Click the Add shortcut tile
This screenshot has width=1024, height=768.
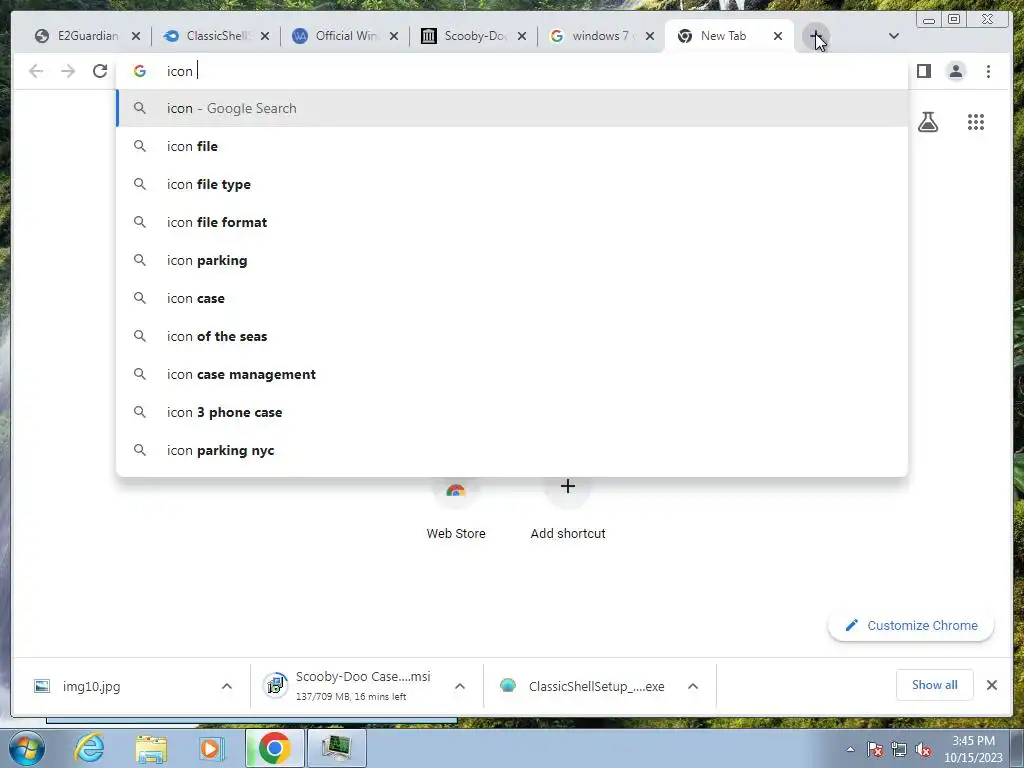[568, 509]
